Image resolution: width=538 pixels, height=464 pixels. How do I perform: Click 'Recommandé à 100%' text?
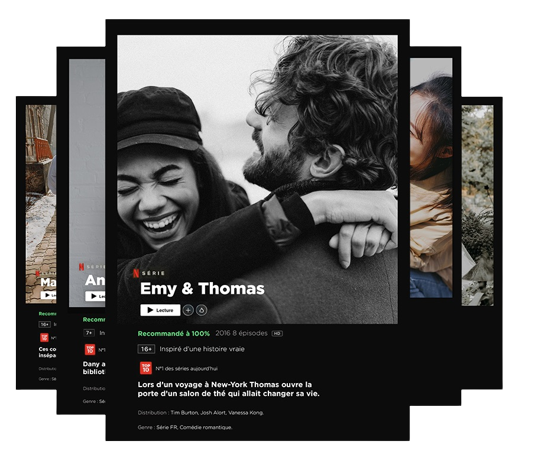[174, 334]
